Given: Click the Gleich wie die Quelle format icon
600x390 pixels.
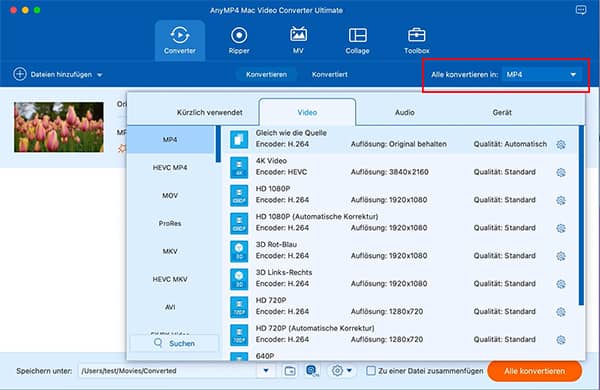Looking at the screenshot, I should click(x=239, y=139).
